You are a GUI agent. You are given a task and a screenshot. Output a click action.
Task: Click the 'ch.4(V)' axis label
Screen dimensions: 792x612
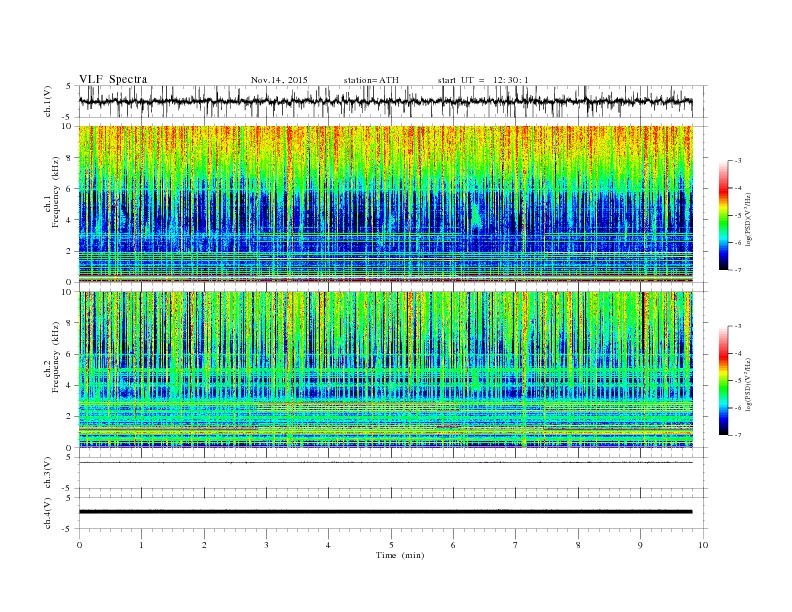[48, 514]
